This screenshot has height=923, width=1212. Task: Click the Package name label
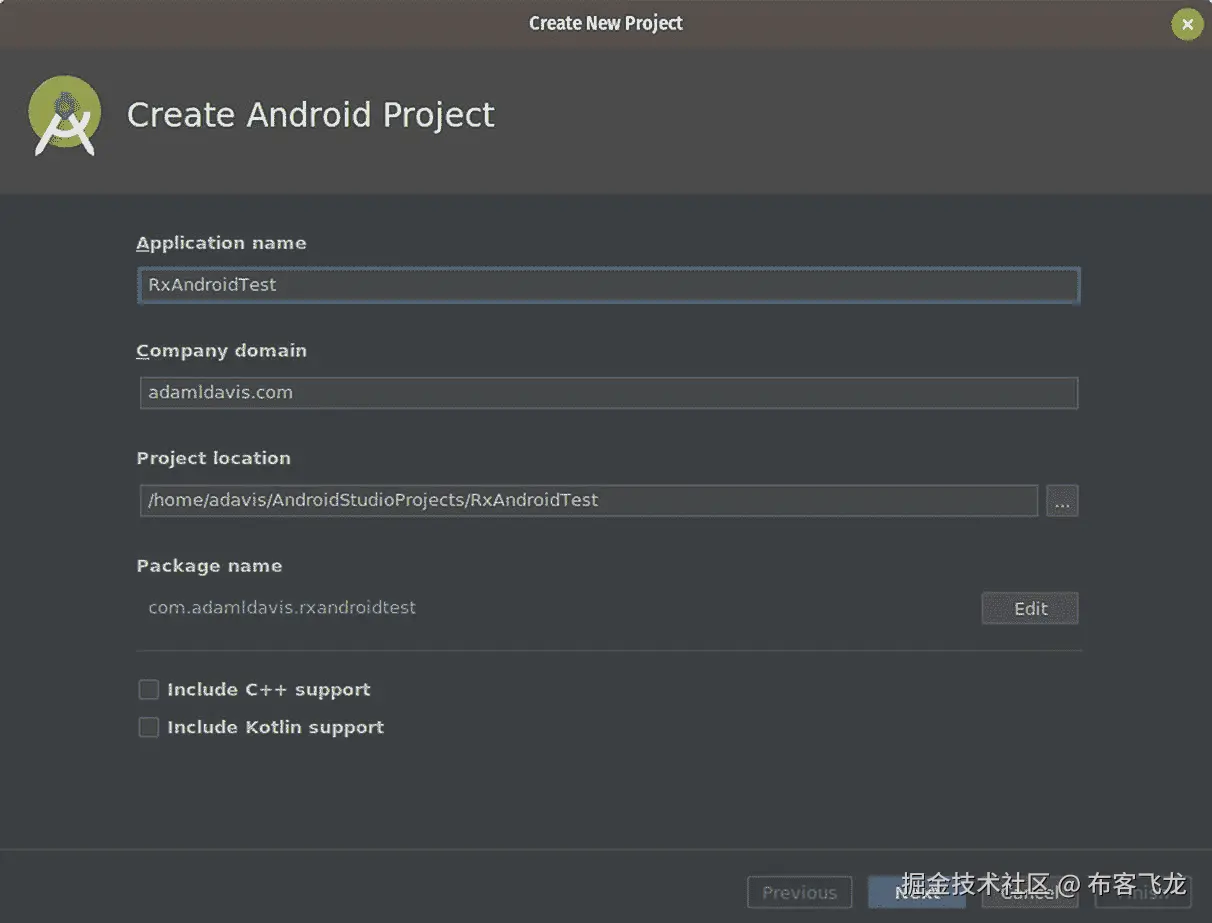click(x=209, y=566)
